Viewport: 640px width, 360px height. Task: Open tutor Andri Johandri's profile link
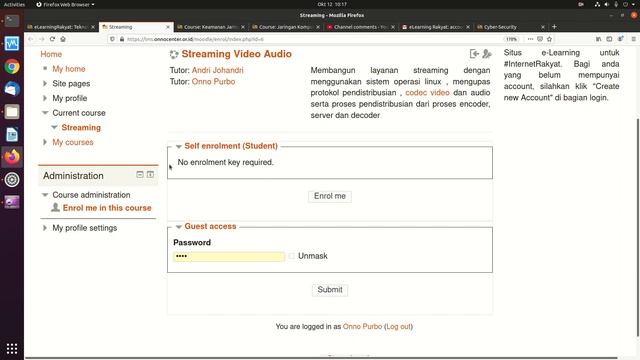point(218,70)
